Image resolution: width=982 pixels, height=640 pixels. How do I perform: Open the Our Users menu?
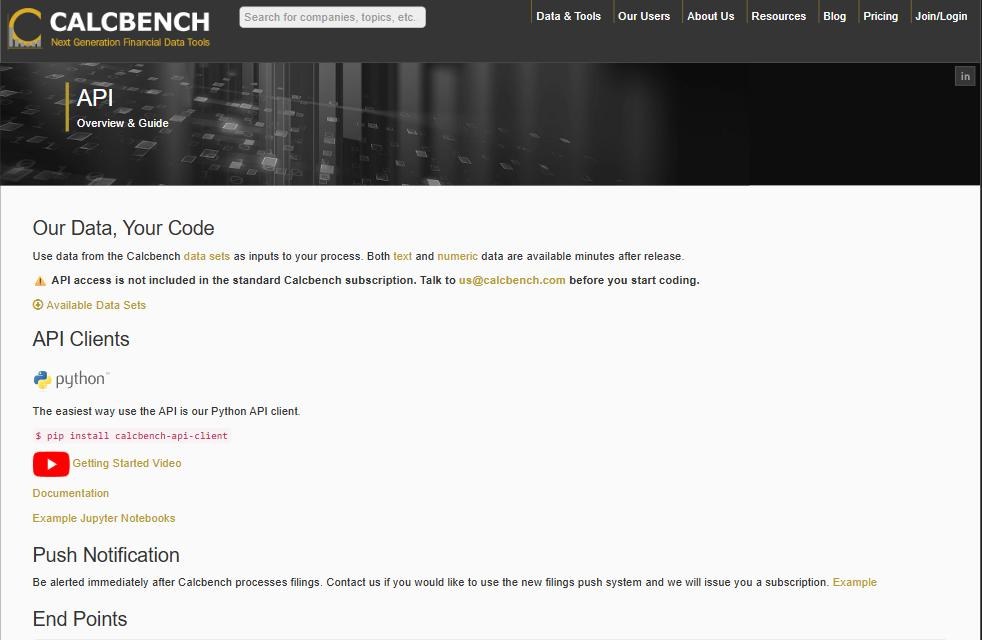point(644,16)
